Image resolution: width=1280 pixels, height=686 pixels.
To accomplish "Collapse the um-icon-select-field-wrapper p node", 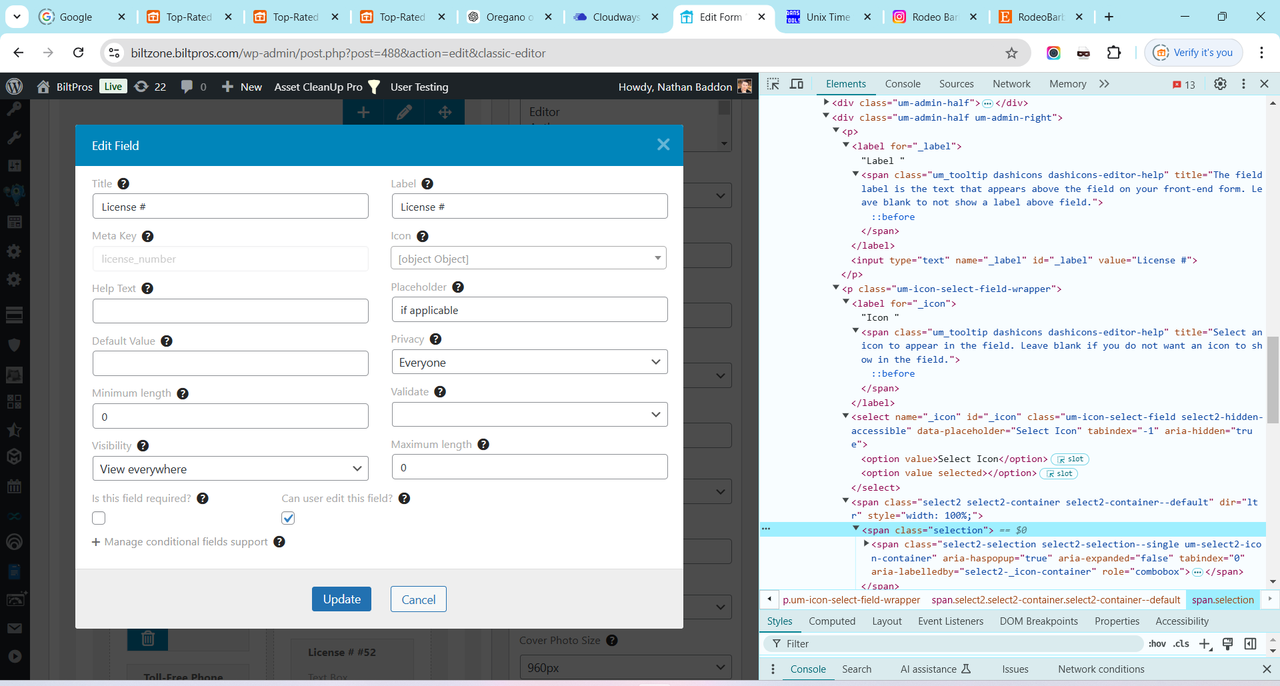I will click(836, 289).
